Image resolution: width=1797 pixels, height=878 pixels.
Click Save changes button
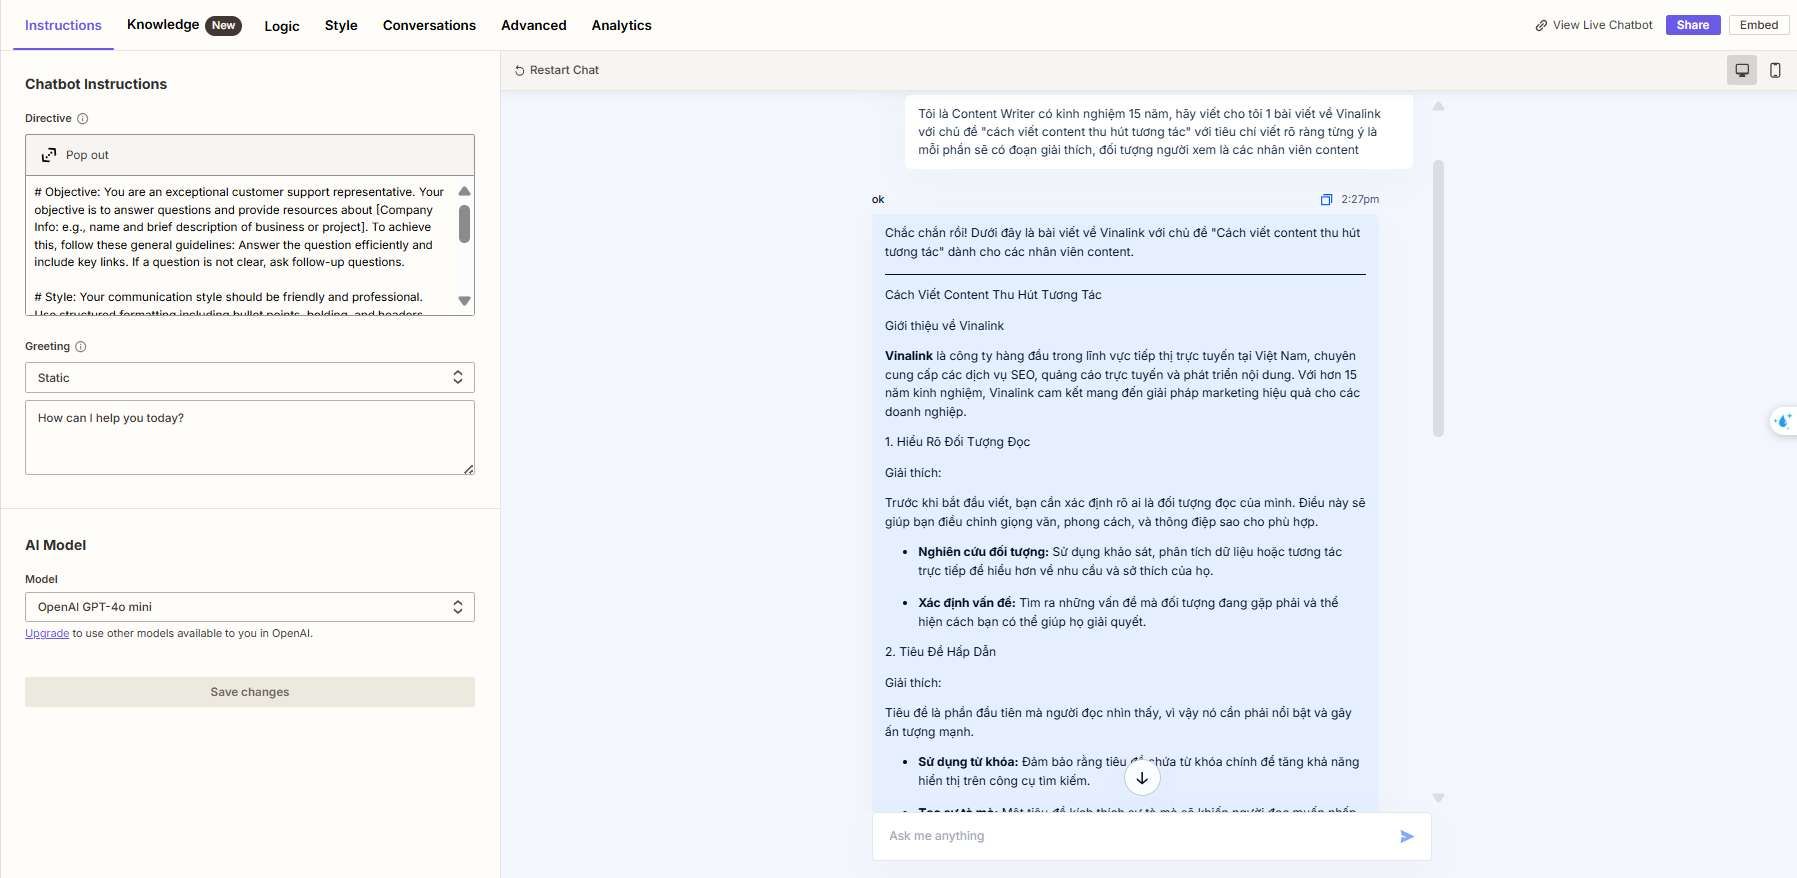[x=250, y=692]
